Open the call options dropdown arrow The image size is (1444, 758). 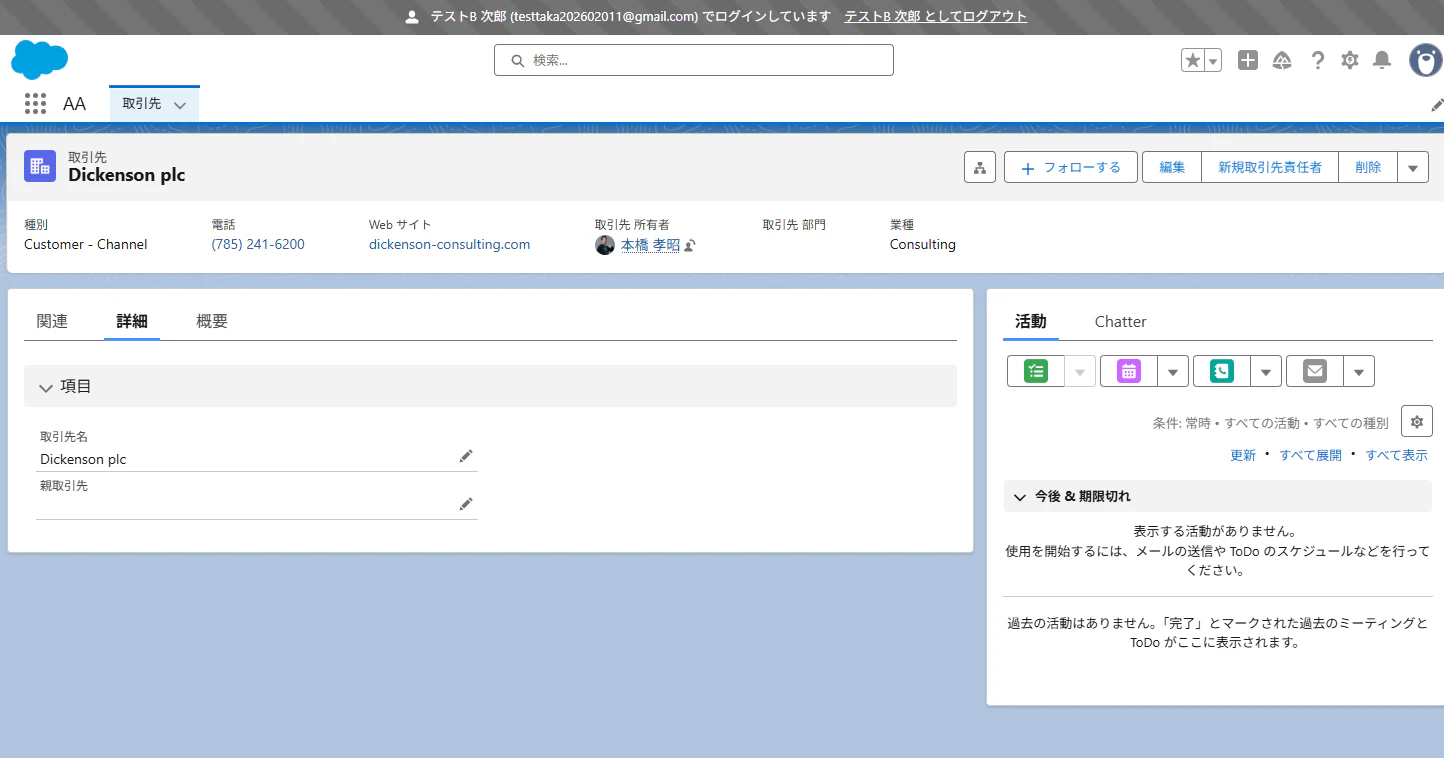[1266, 371]
